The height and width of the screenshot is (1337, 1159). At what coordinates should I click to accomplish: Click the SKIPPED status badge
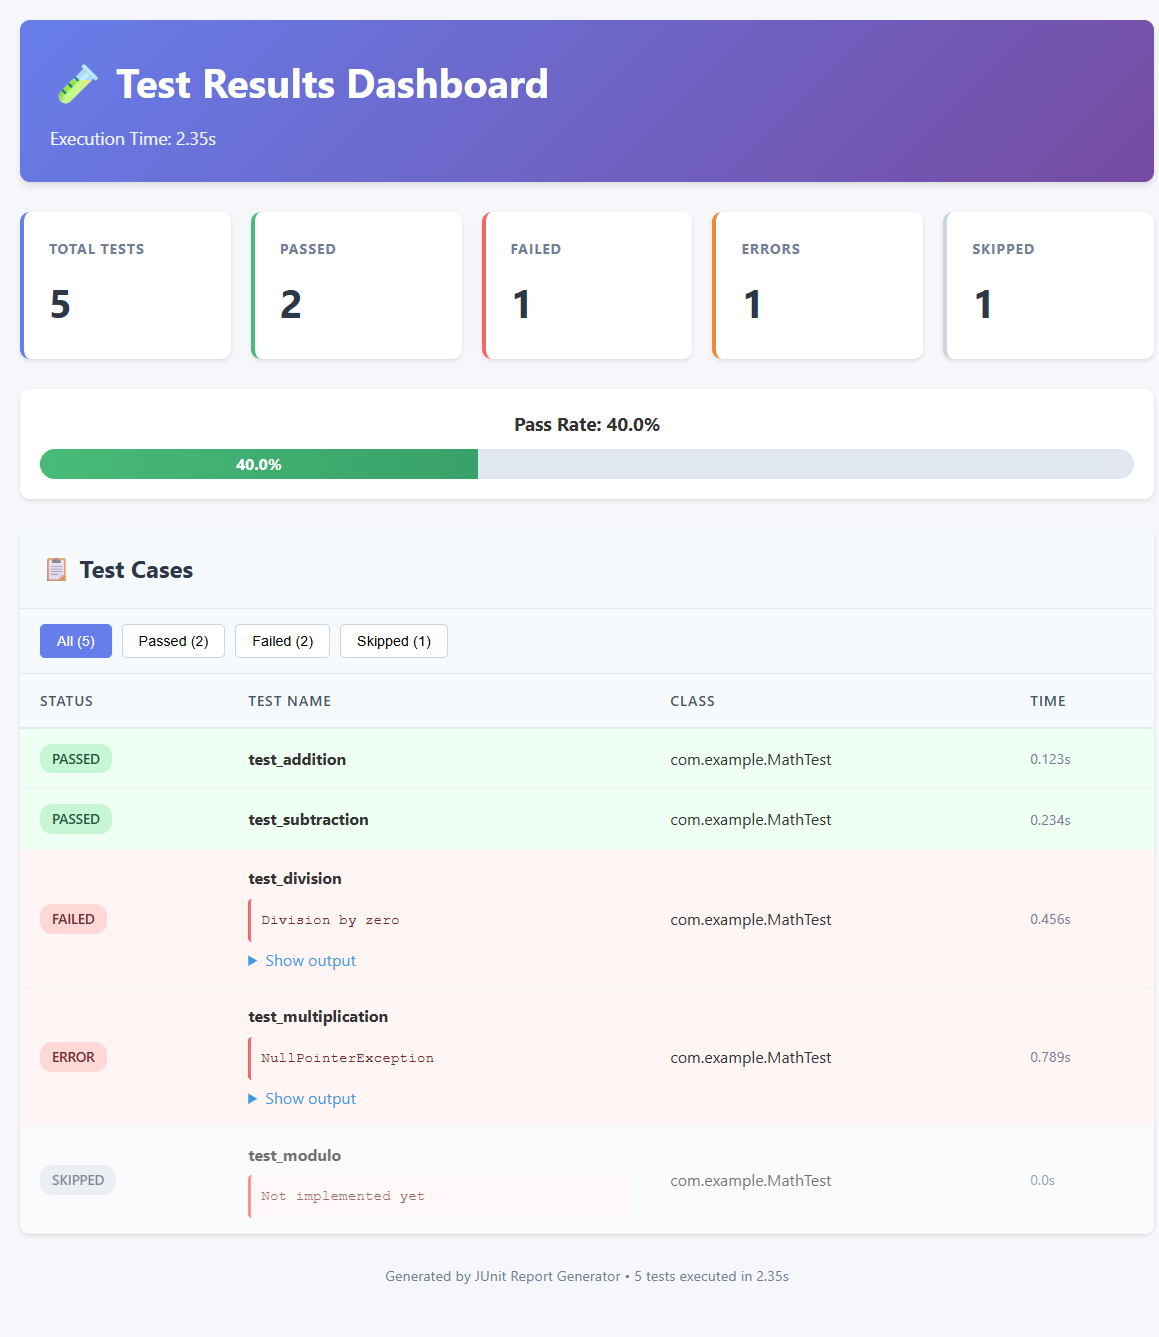pyautogui.click(x=78, y=1180)
